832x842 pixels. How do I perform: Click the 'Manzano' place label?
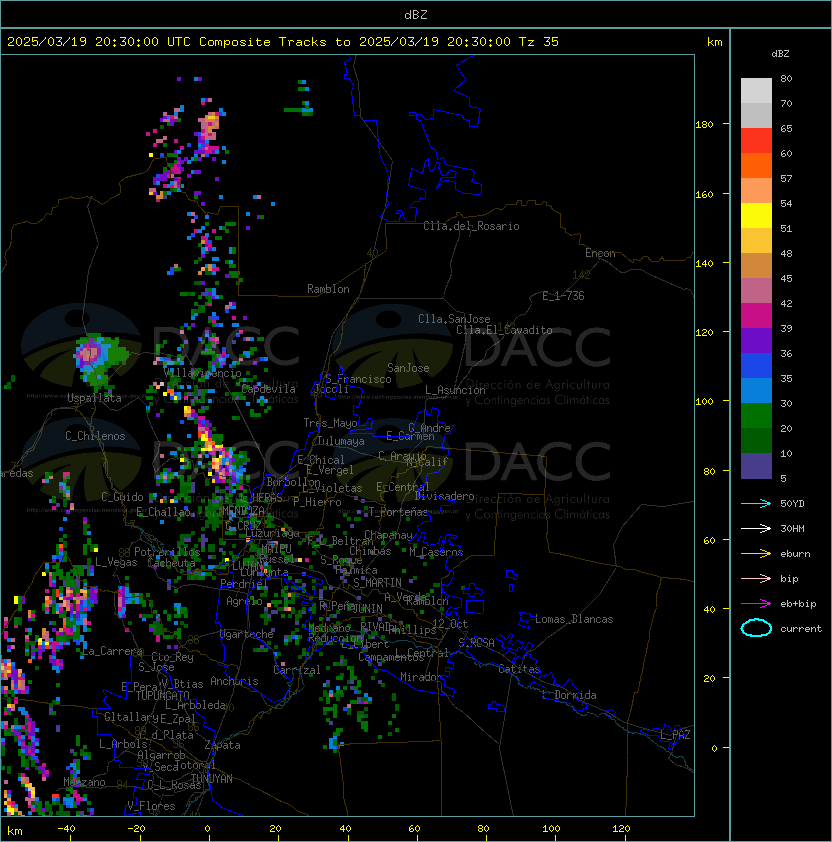pos(84,782)
